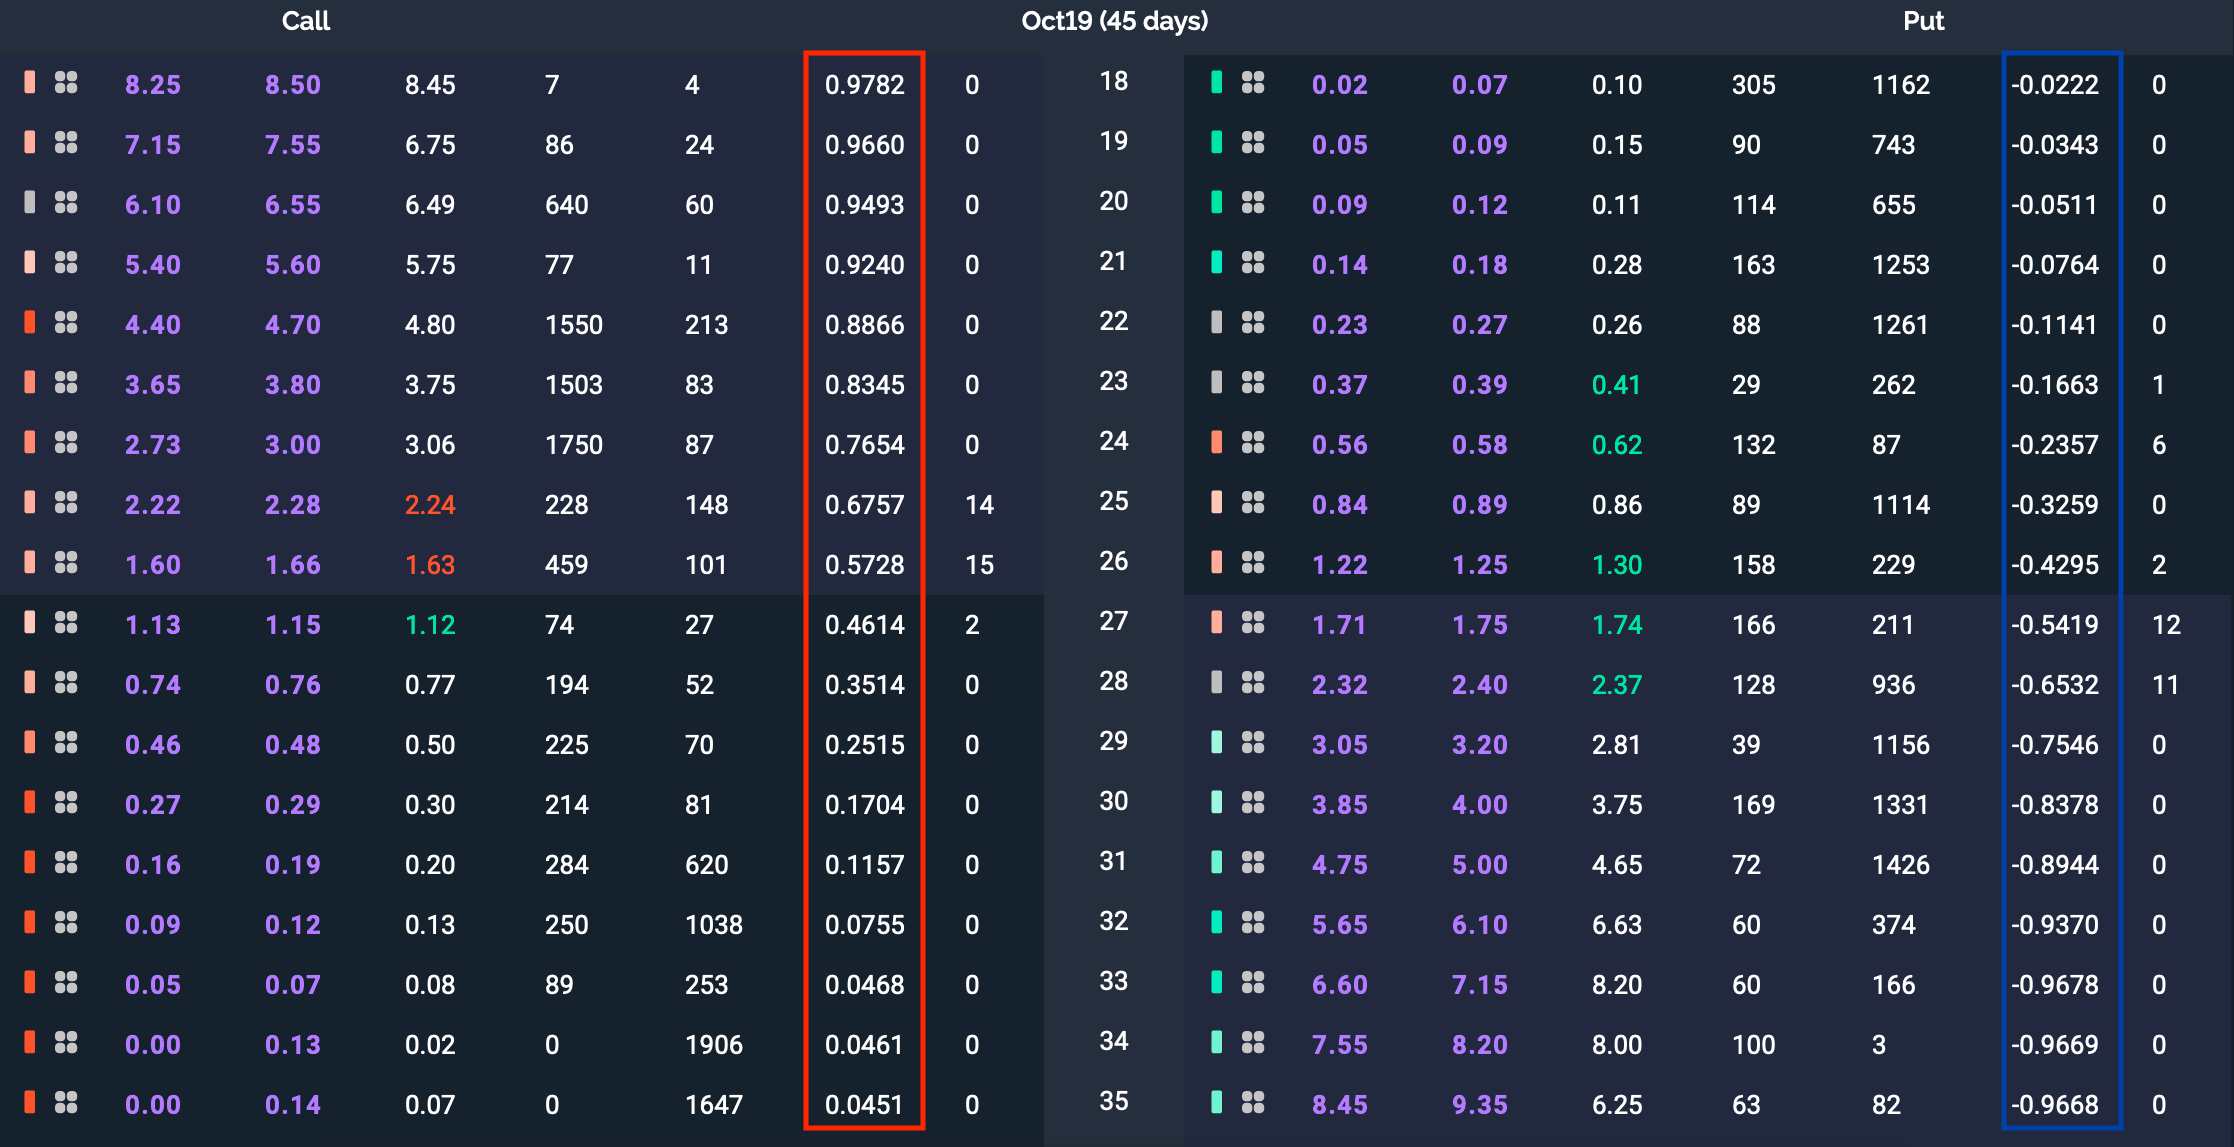Click the four-dot icon on the 24 strike put row
Screen dimensions: 2234x1147
[1253, 444]
